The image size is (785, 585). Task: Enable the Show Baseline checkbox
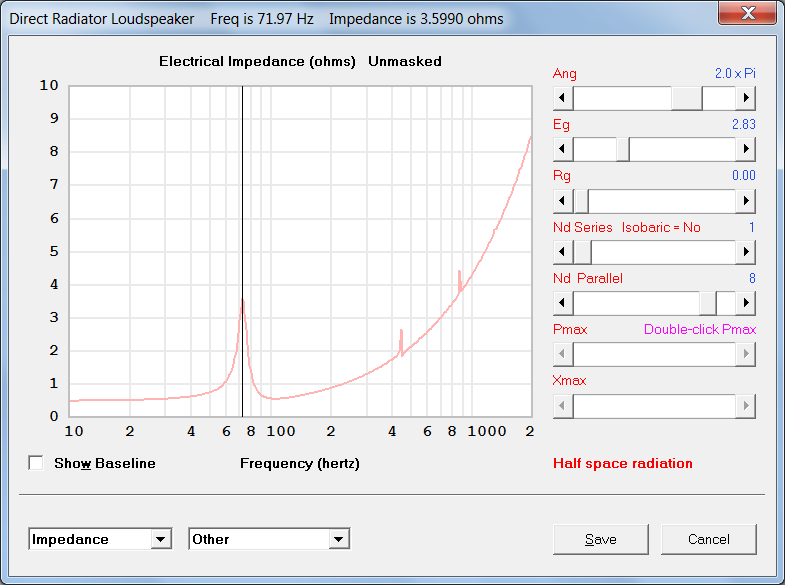pos(36,463)
